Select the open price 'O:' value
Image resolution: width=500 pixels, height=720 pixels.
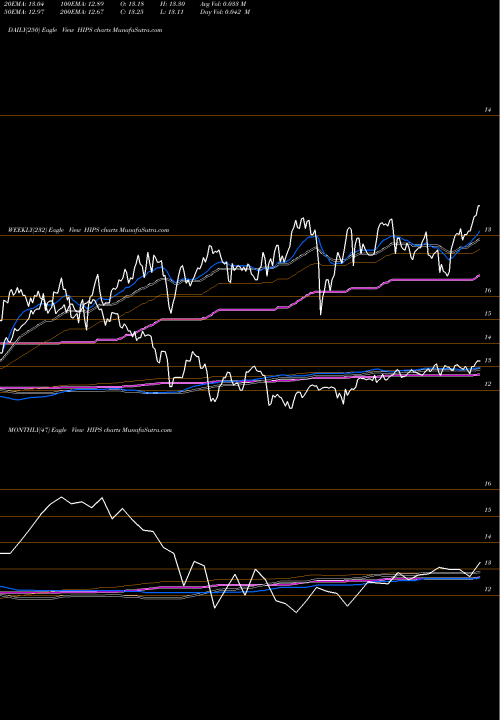click(132, 4)
